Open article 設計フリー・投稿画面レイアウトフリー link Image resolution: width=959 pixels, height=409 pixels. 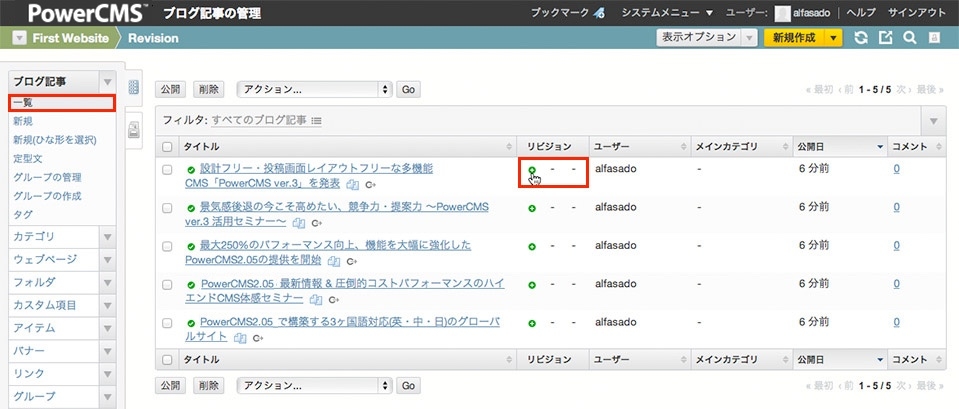[309, 175]
